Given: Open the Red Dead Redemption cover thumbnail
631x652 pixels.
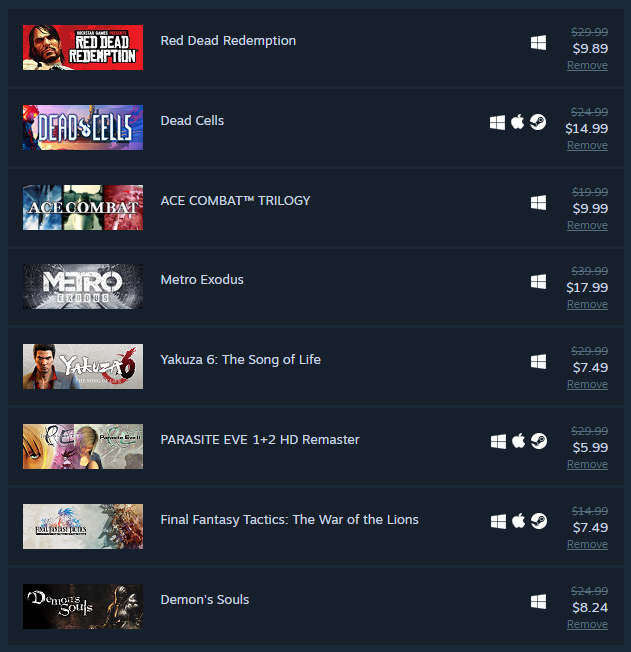Looking at the screenshot, I should pos(83,47).
